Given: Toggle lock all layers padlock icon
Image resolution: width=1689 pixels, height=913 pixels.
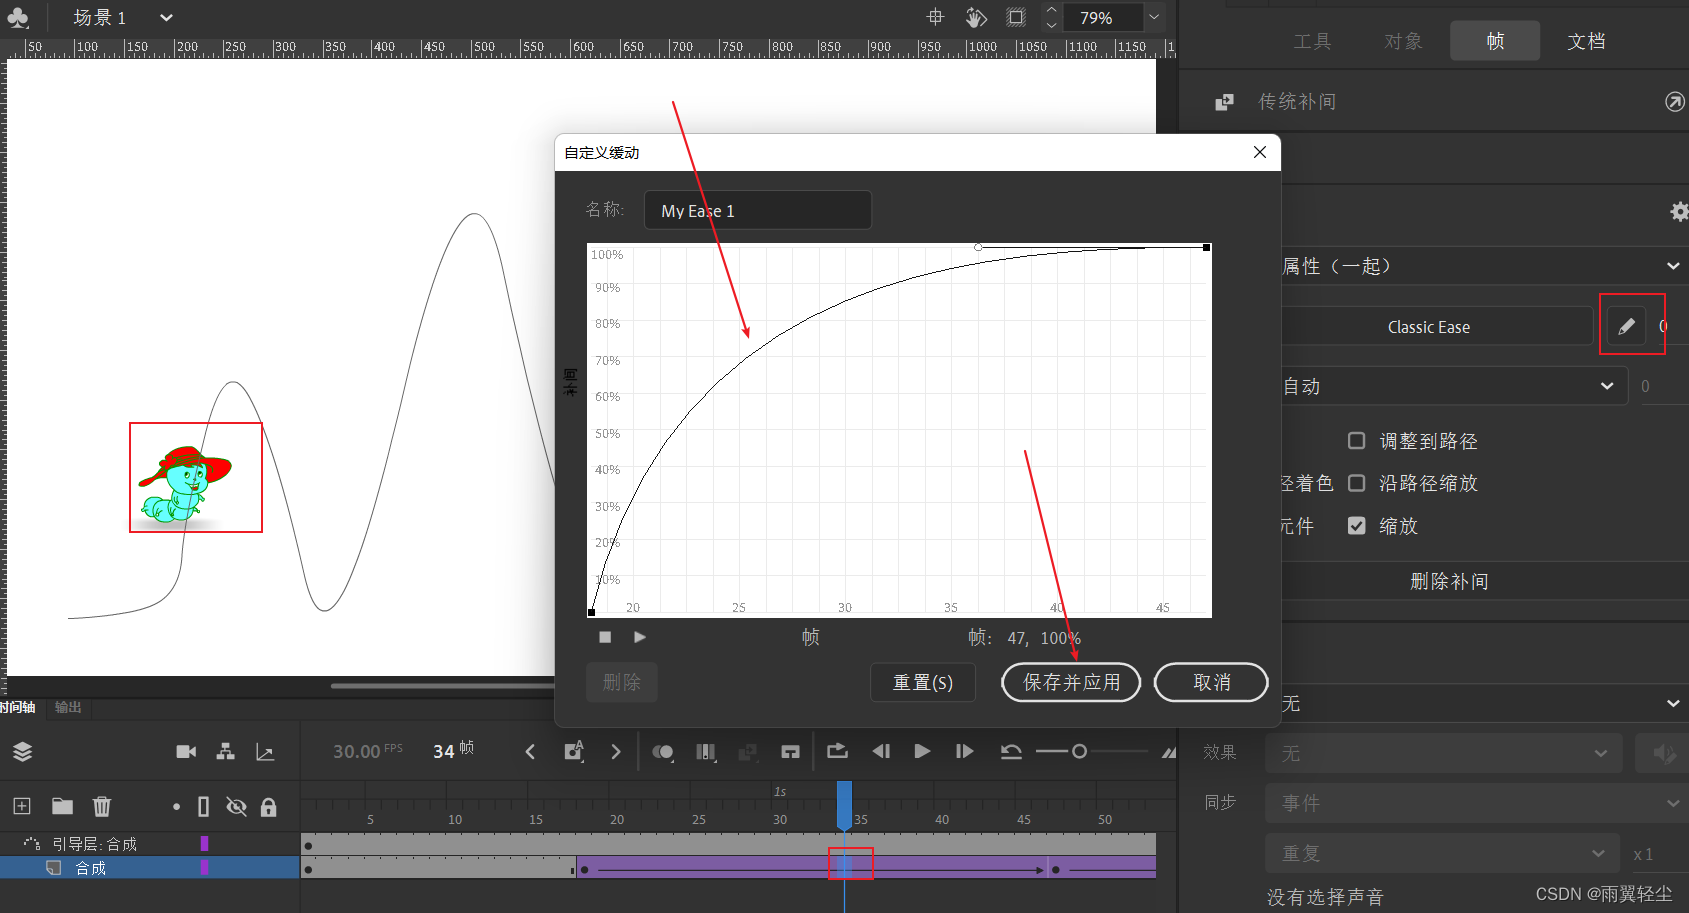Looking at the screenshot, I should tap(268, 807).
